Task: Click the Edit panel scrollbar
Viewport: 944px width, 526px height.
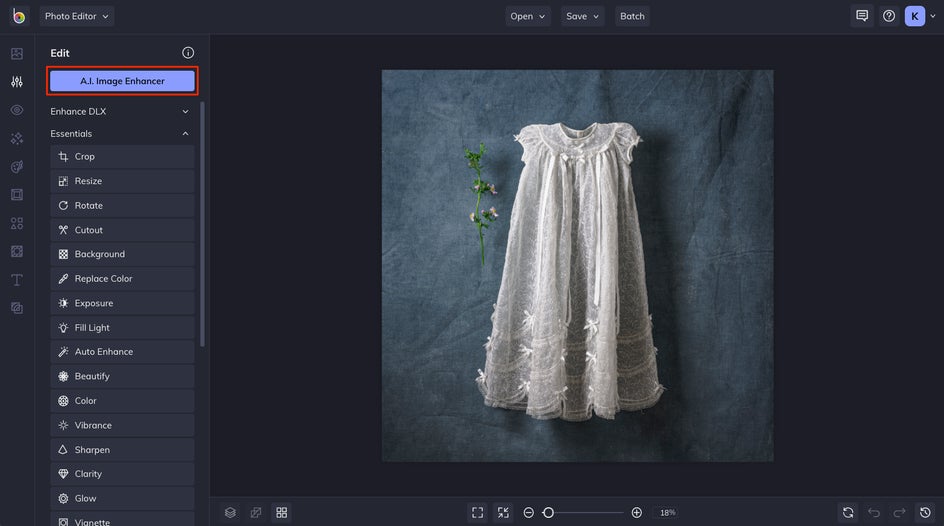Action: [202, 224]
